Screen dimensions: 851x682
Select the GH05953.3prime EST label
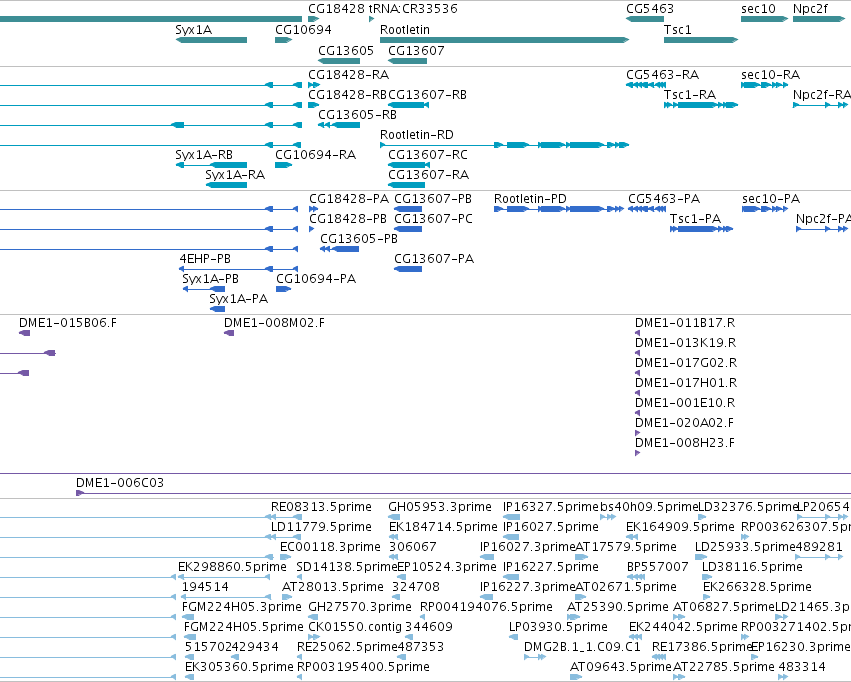[440, 507]
